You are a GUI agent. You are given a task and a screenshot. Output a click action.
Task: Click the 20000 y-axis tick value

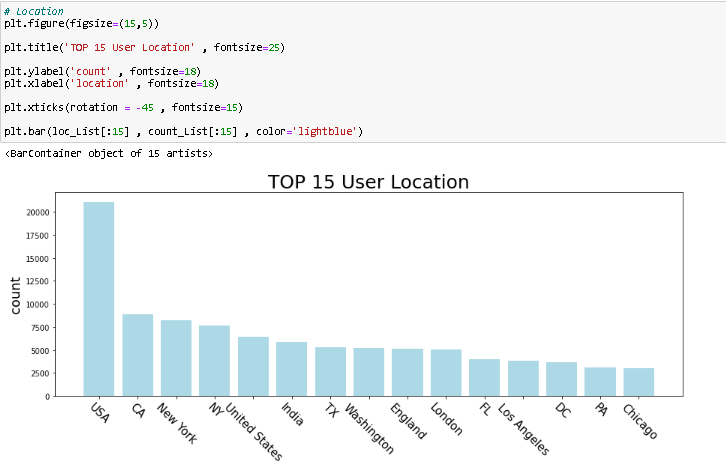tap(38, 213)
